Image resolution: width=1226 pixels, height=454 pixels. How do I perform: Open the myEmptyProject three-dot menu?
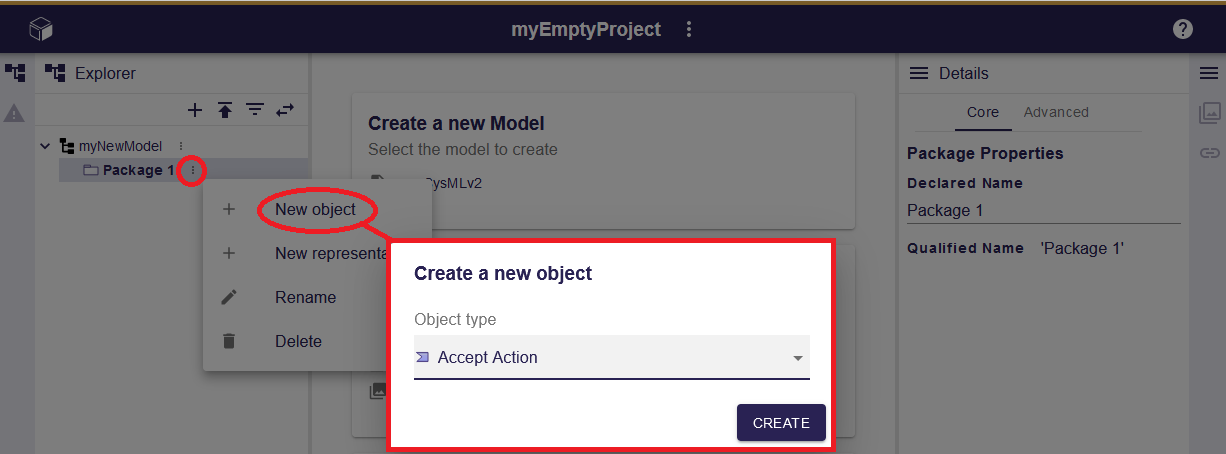coord(689,30)
